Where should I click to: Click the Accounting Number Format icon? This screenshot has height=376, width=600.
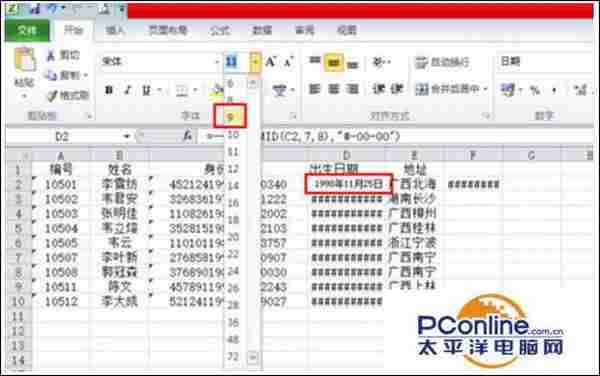(508, 90)
